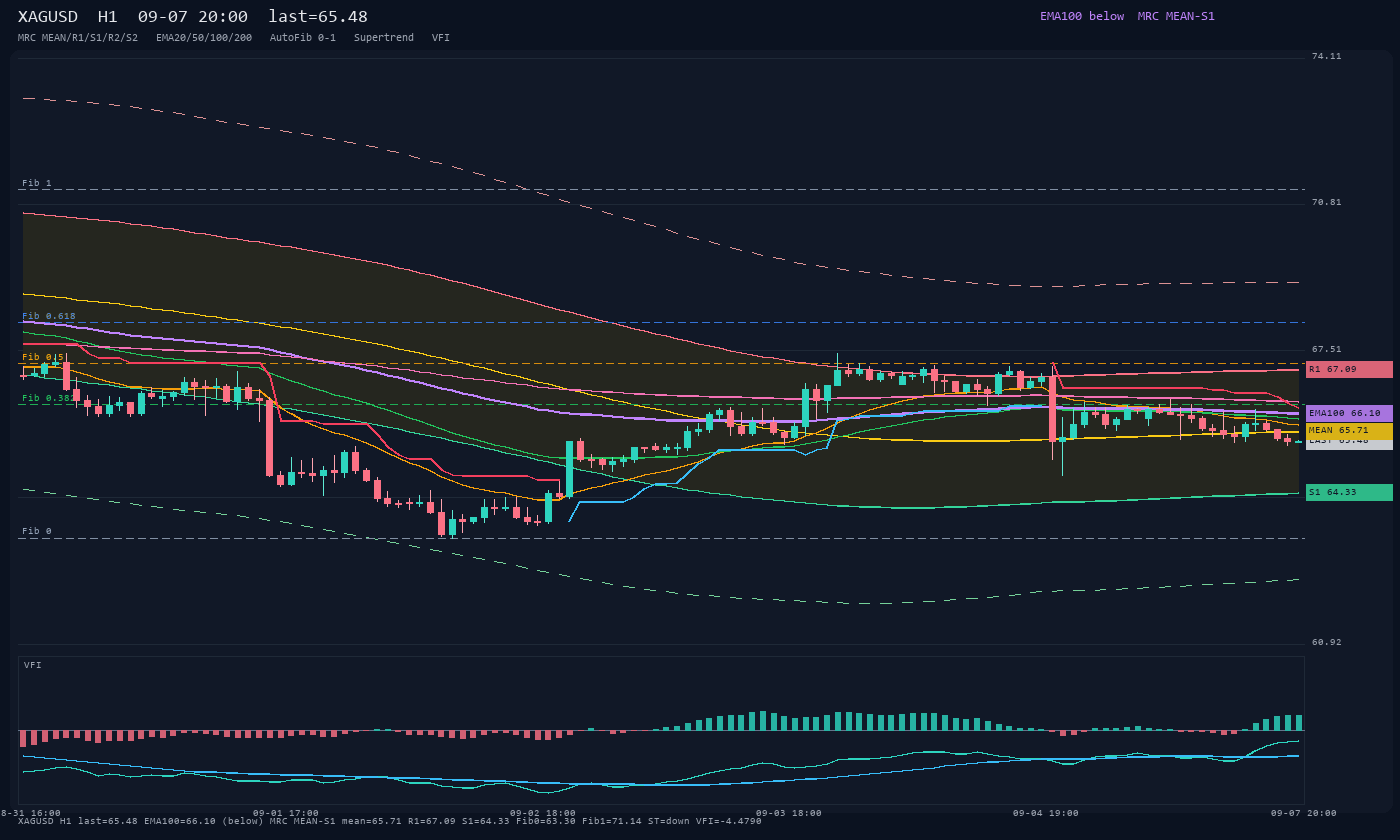This screenshot has height=840, width=1400.
Task: Click the S1 64.33 price tag
Action: [x=1349, y=492]
